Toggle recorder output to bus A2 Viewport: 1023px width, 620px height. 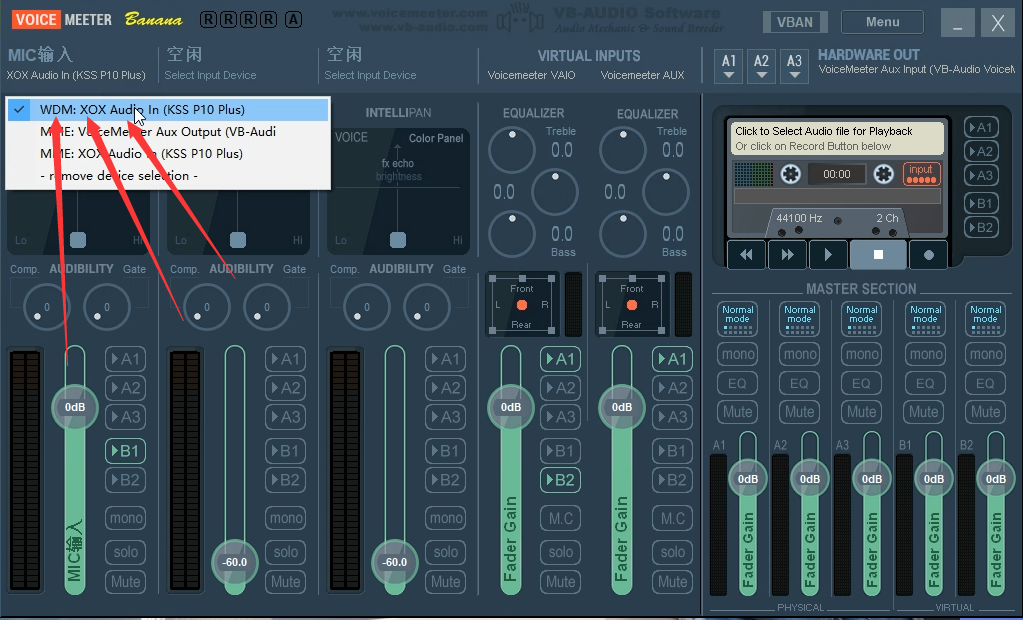pyautogui.click(x=981, y=151)
